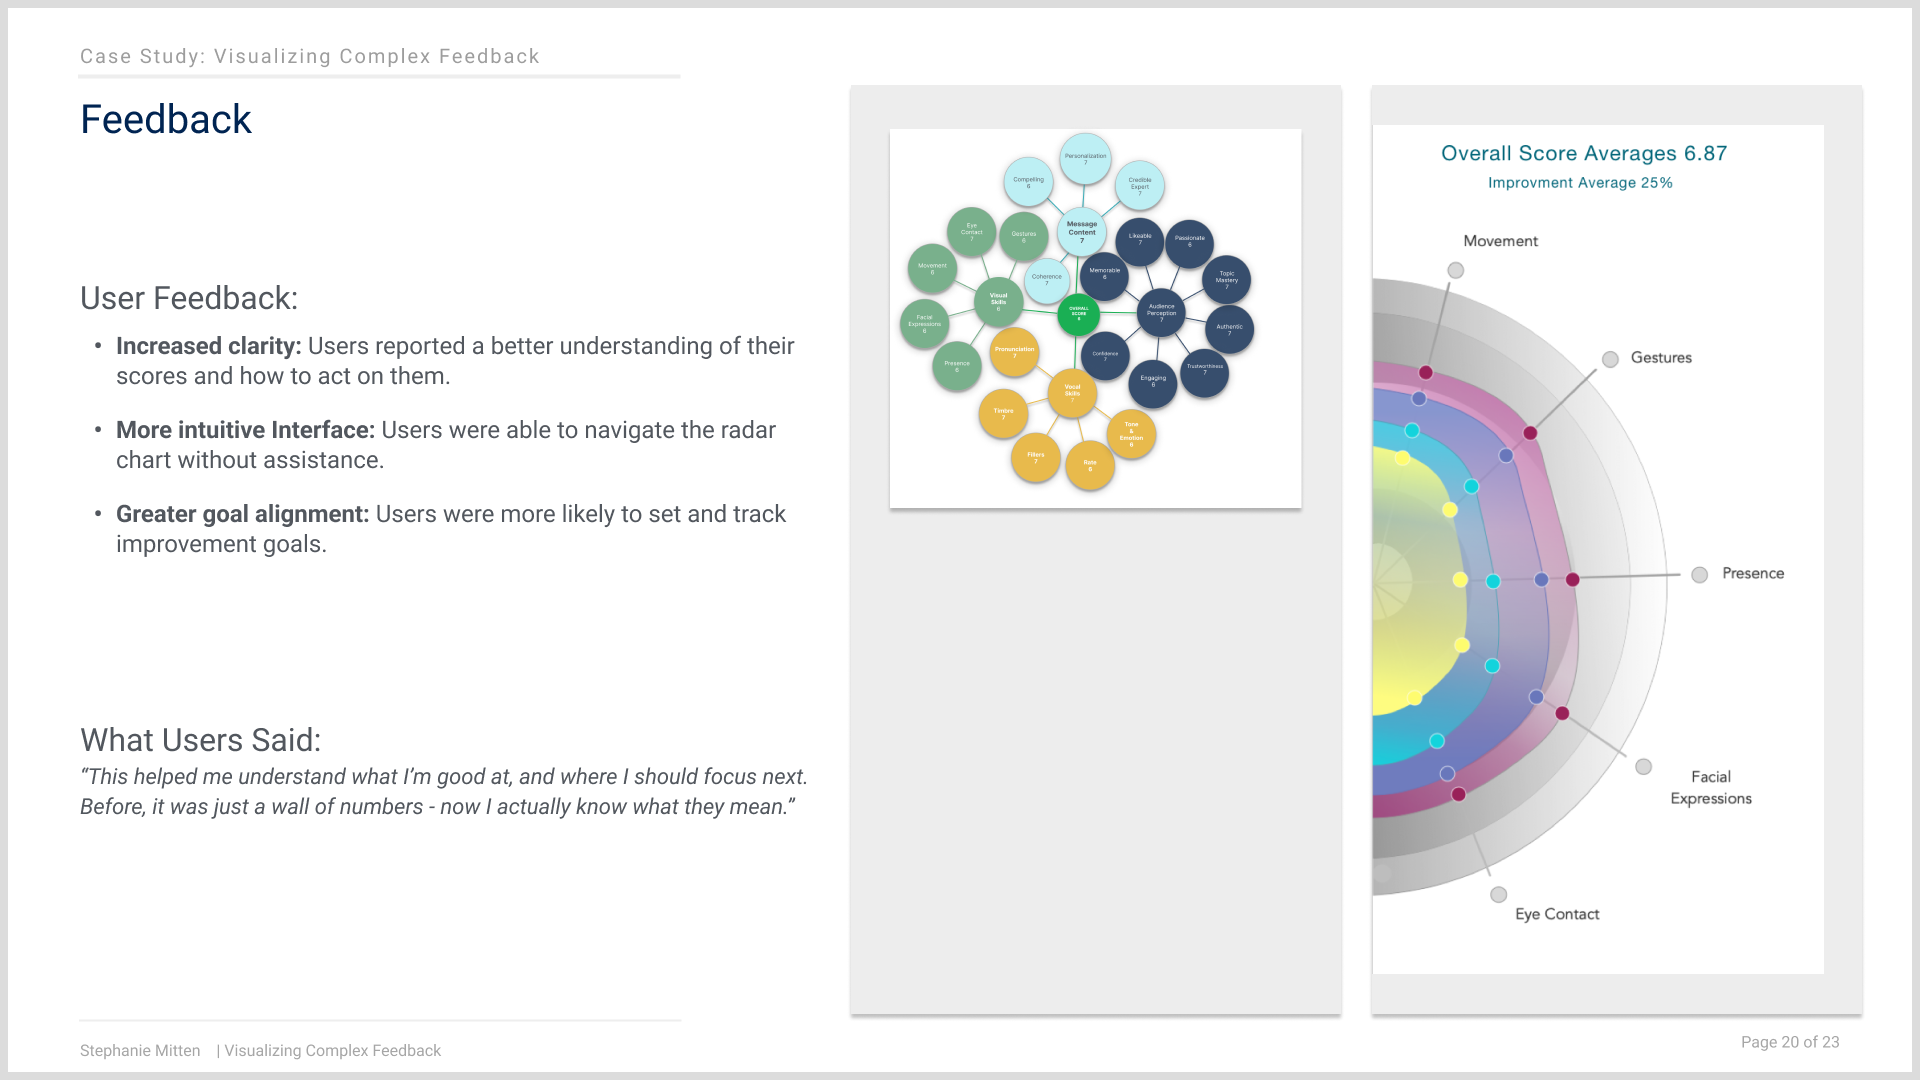Click the Tone & Emotion bubble
This screenshot has width=1920, height=1080.
[1131, 433]
